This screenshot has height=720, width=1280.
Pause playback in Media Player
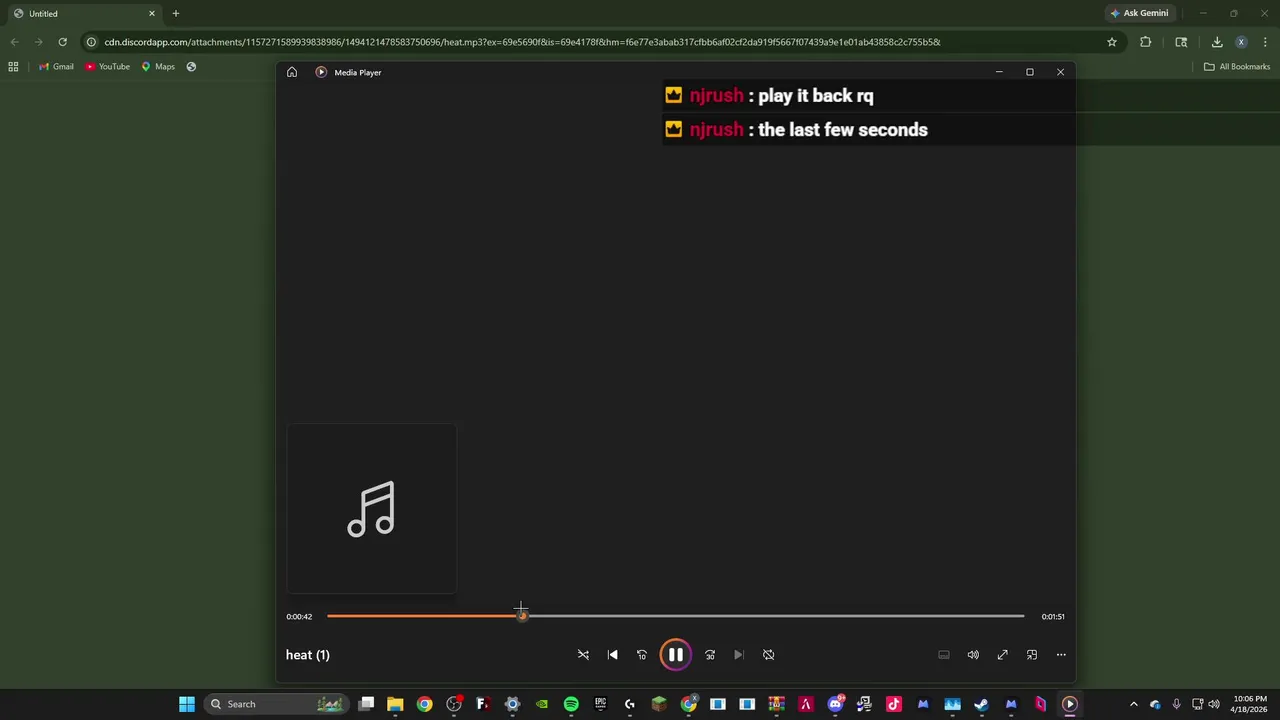[x=675, y=655]
